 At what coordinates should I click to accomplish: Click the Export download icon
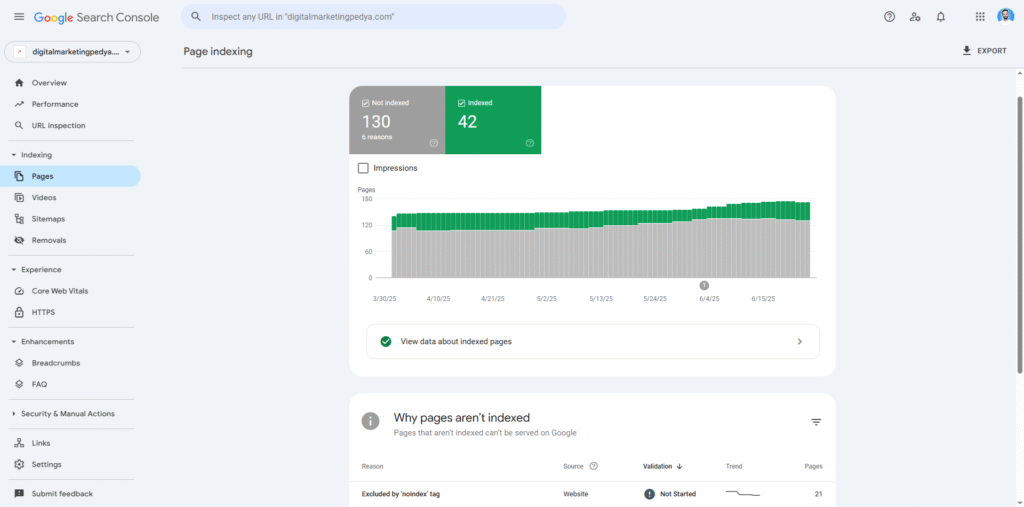[x=967, y=50]
